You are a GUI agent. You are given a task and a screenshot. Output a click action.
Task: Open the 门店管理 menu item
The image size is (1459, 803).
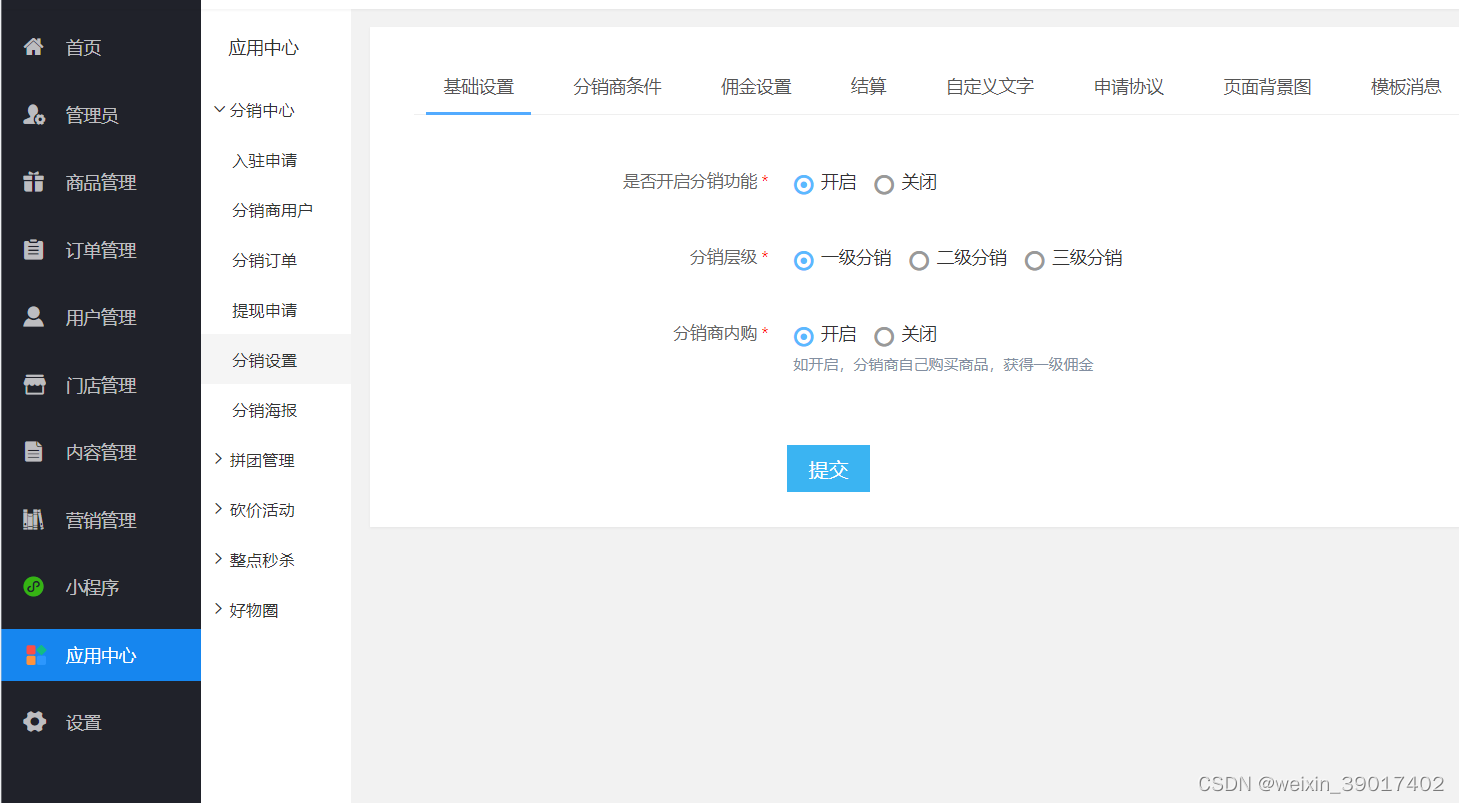[x=101, y=385]
